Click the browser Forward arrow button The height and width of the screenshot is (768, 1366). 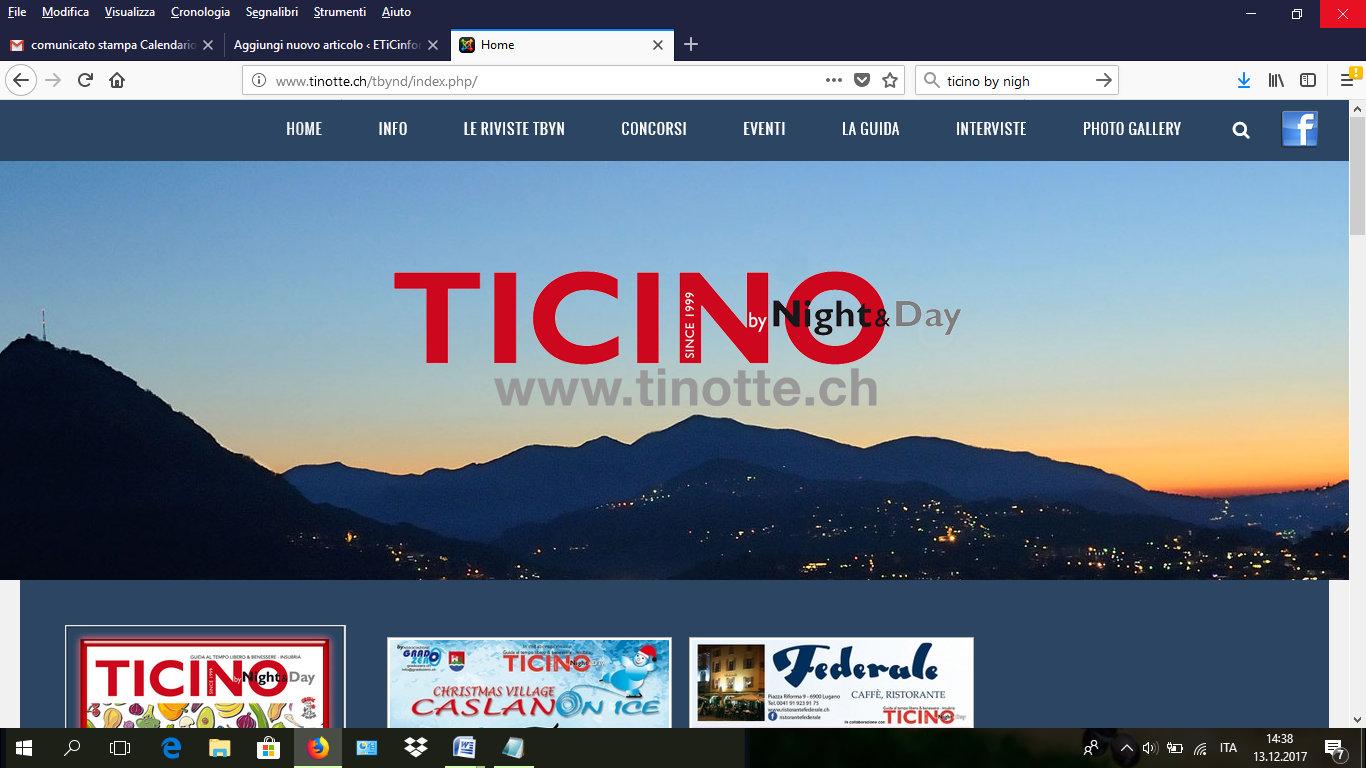pyautogui.click(x=53, y=80)
